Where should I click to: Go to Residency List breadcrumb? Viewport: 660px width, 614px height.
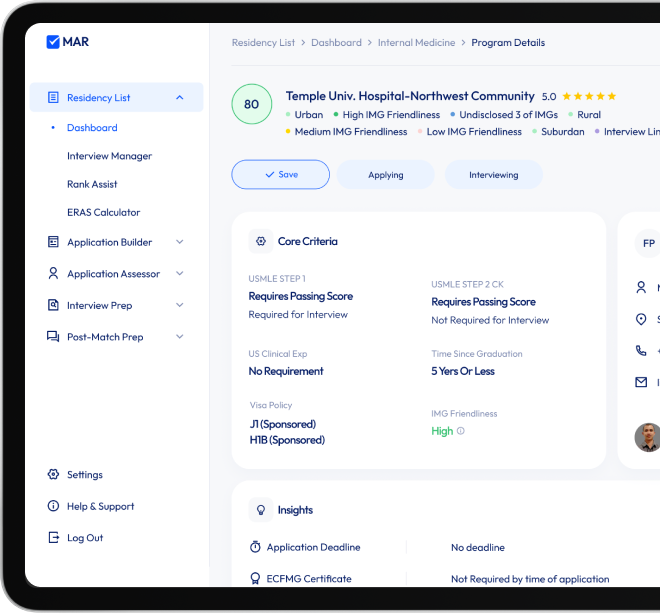[263, 43]
